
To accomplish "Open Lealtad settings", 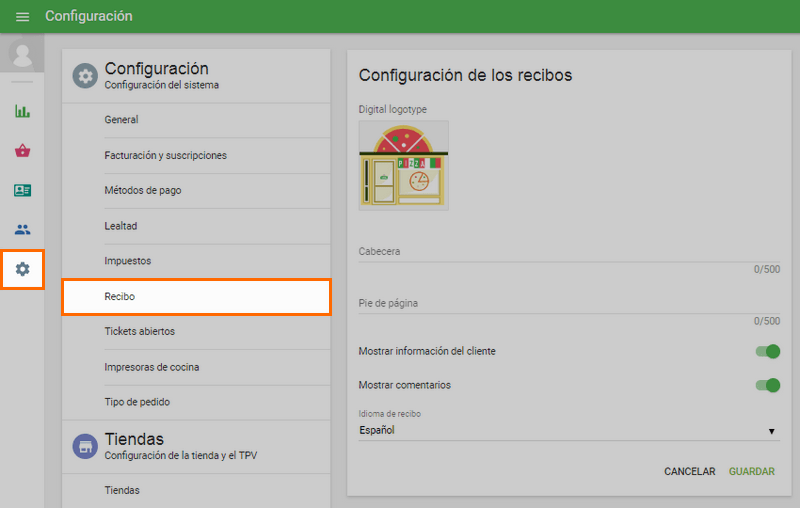I will (196, 226).
